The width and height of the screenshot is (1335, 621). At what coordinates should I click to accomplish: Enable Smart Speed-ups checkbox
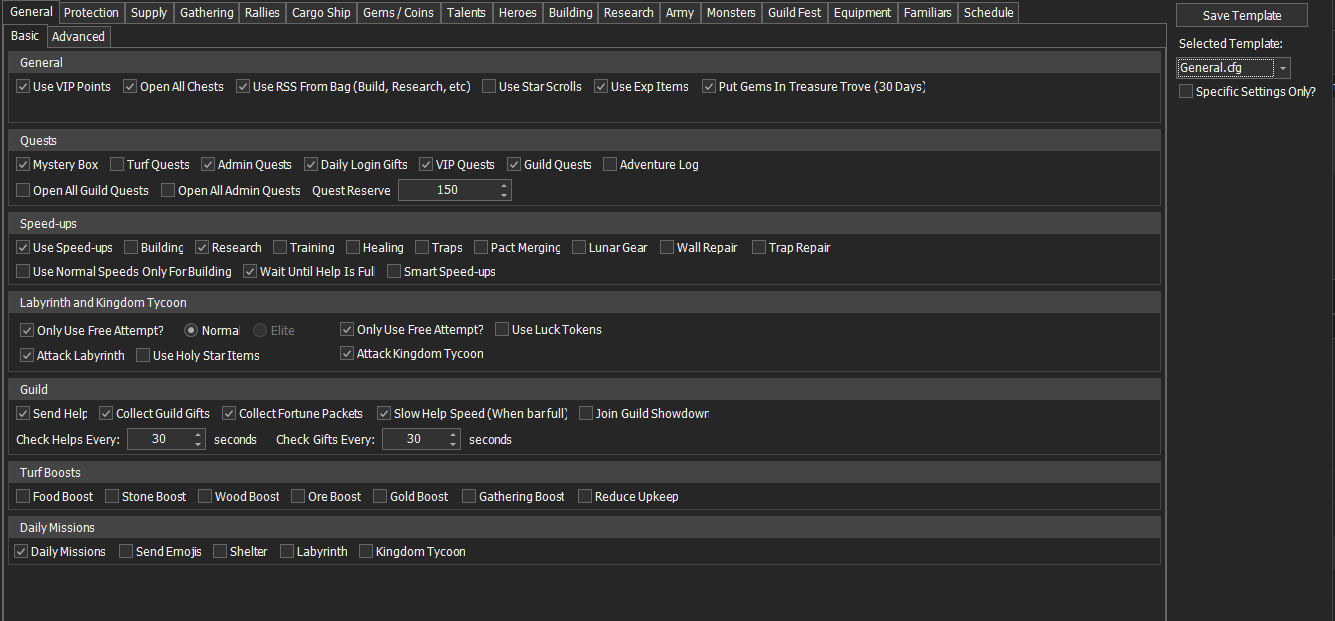coord(394,272)
